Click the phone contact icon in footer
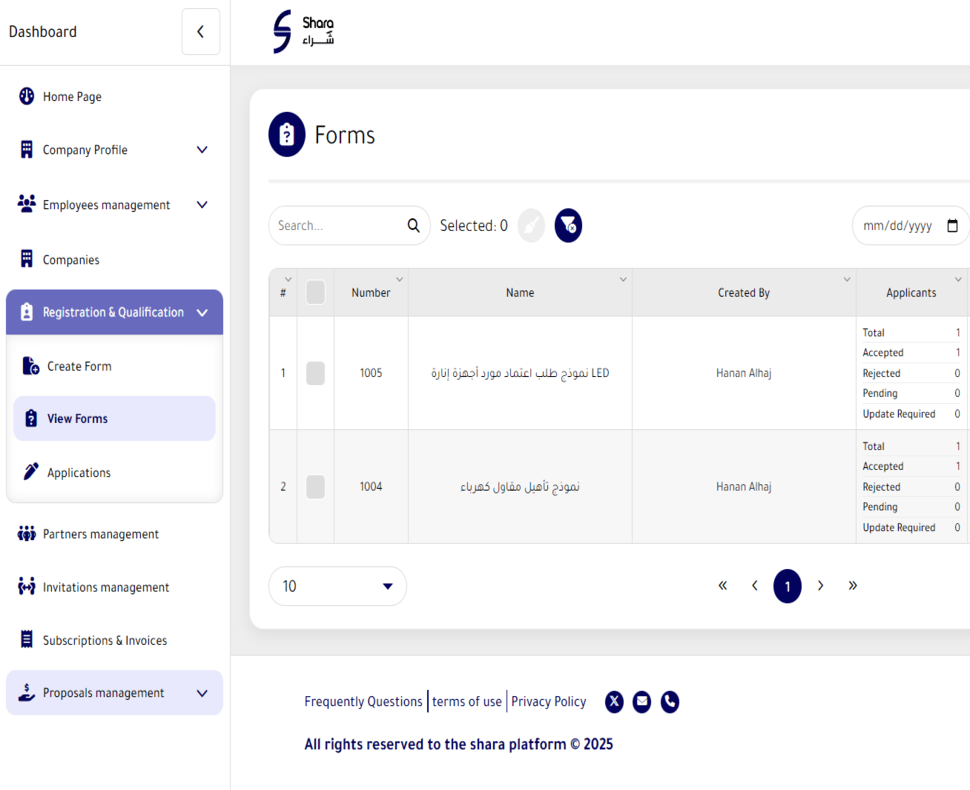 669,702
